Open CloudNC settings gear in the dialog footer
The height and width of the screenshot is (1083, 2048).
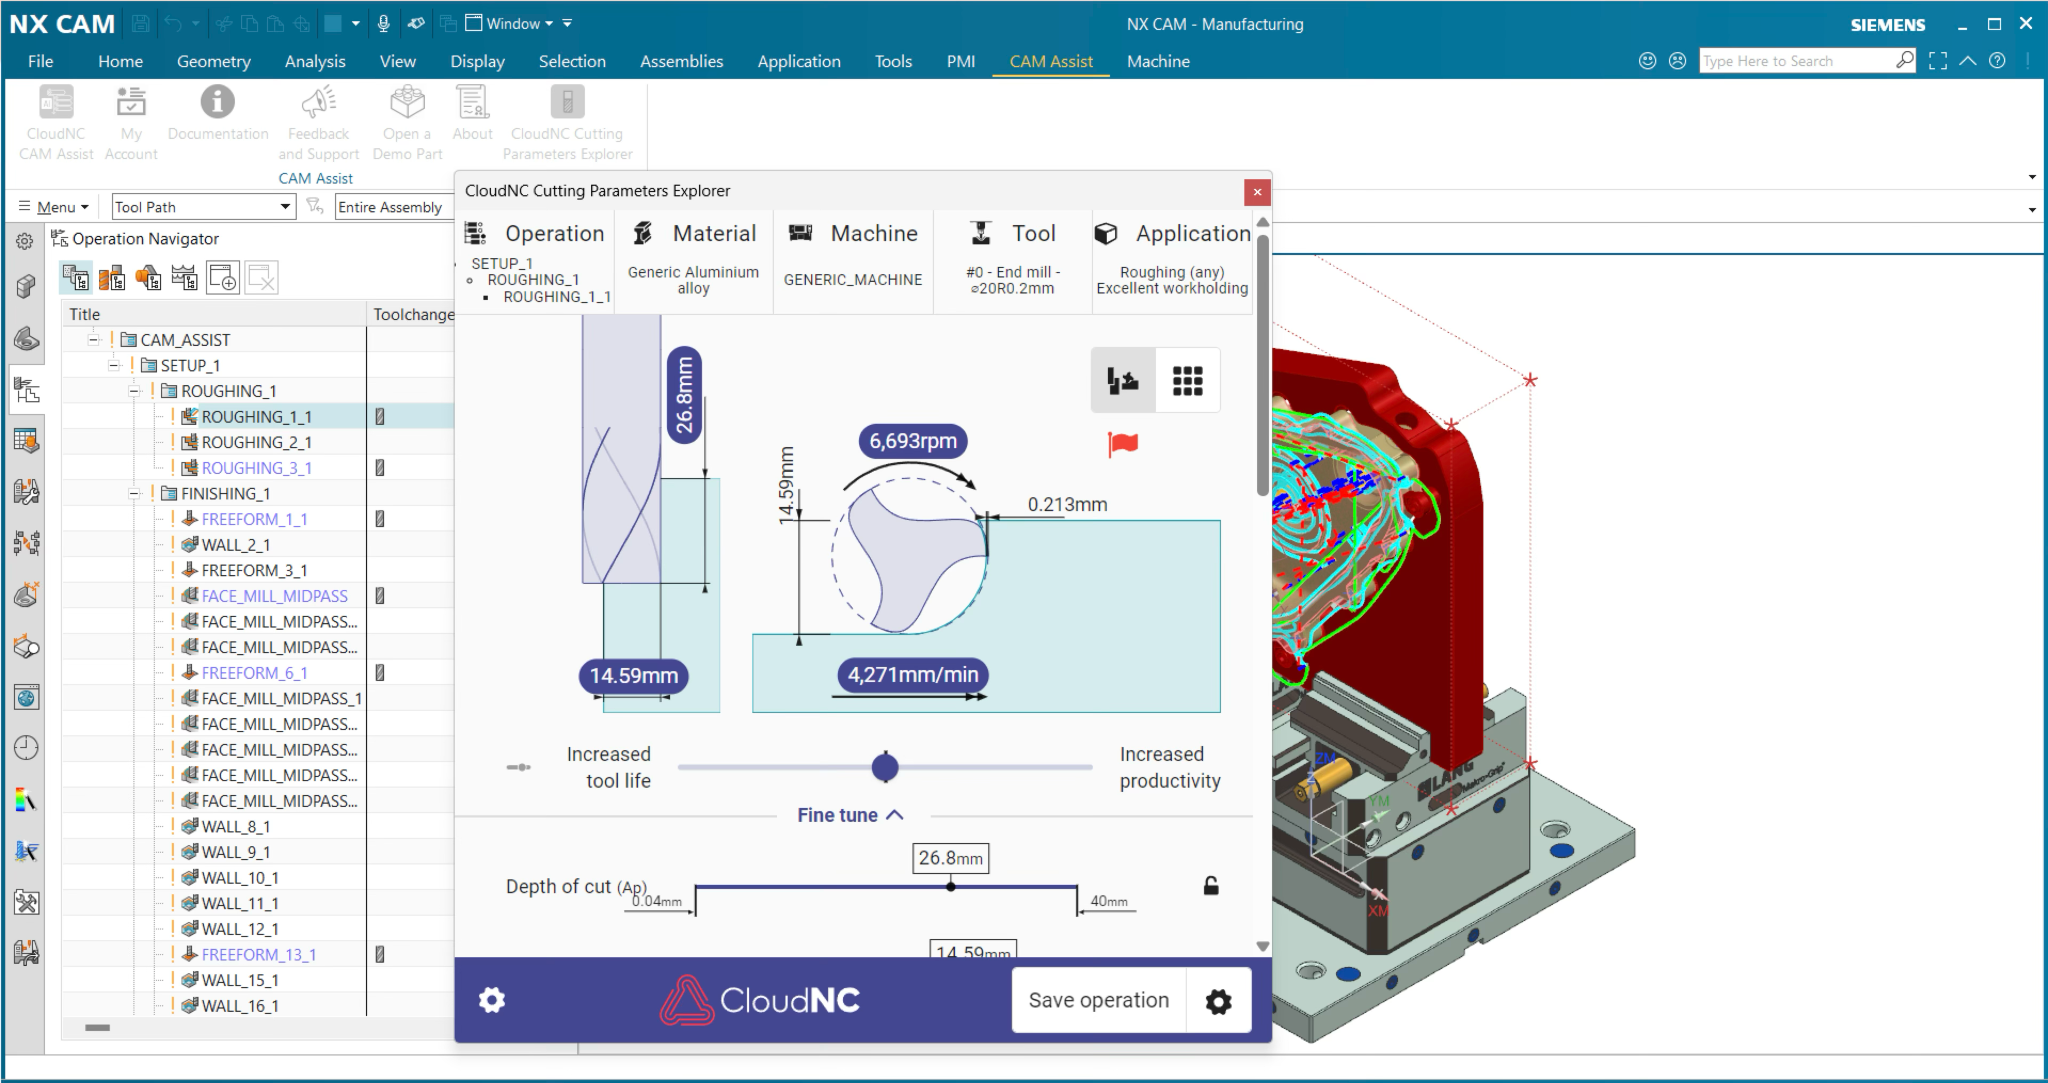click(492, 1000)
